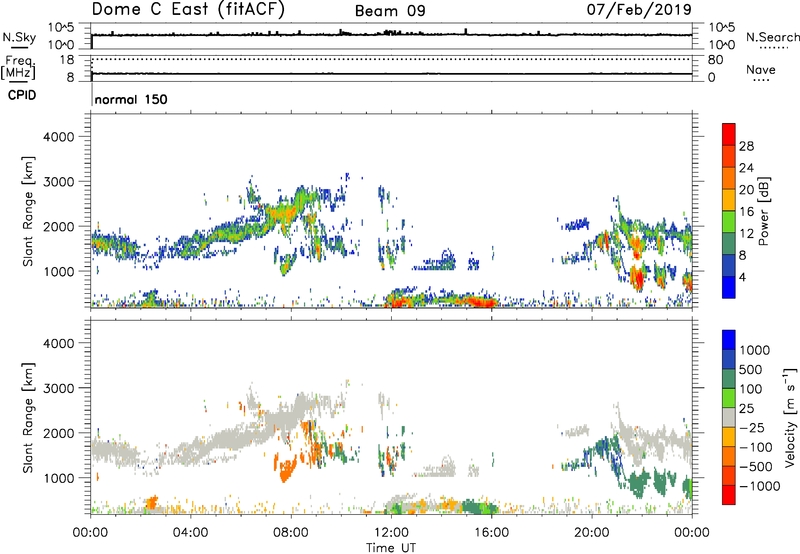Click the 'Freq. [MHz]' legend label
The width and height of the screenshot is (800, 554).
click(x=18, y=67)
